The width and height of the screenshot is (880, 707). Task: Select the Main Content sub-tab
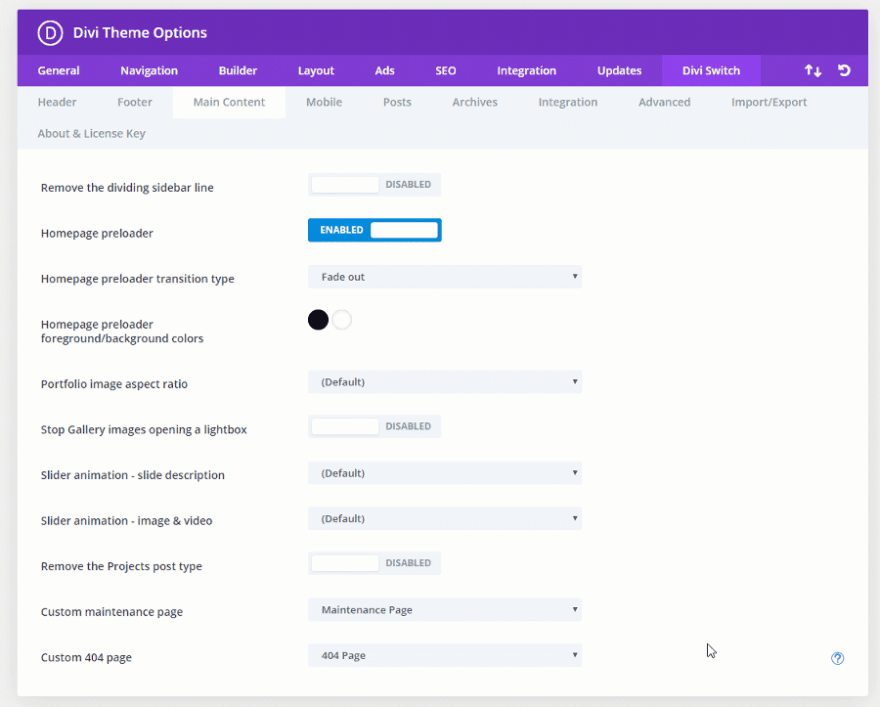coord(229,102)
